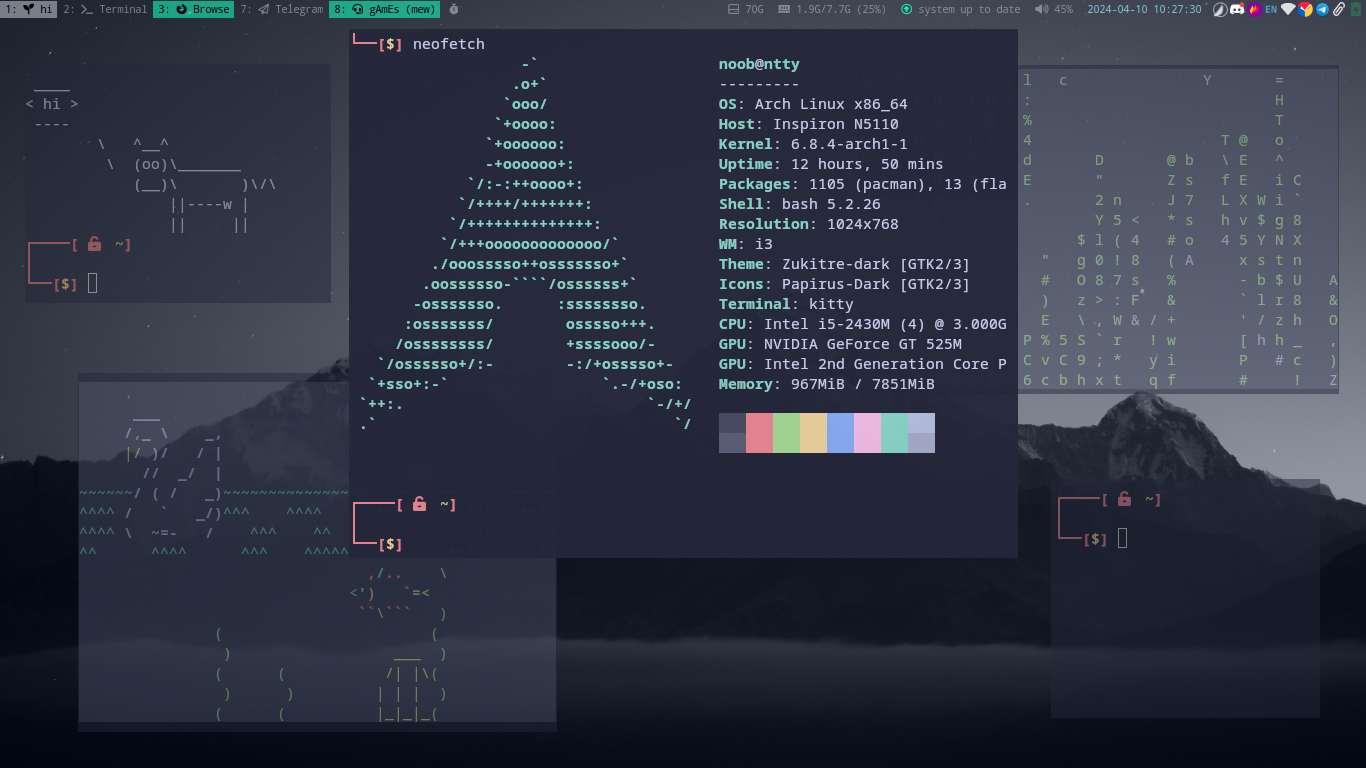Go to workspace 7 Telegram
This screenshot has width=1366, height=768.
[x=281, y=9]
